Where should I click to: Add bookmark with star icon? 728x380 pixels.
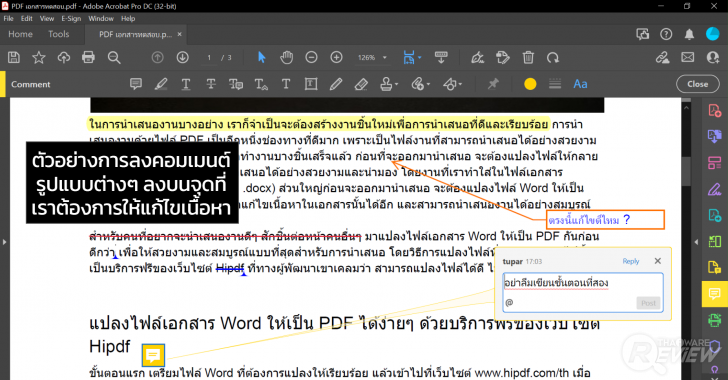[x=39, y=58]
